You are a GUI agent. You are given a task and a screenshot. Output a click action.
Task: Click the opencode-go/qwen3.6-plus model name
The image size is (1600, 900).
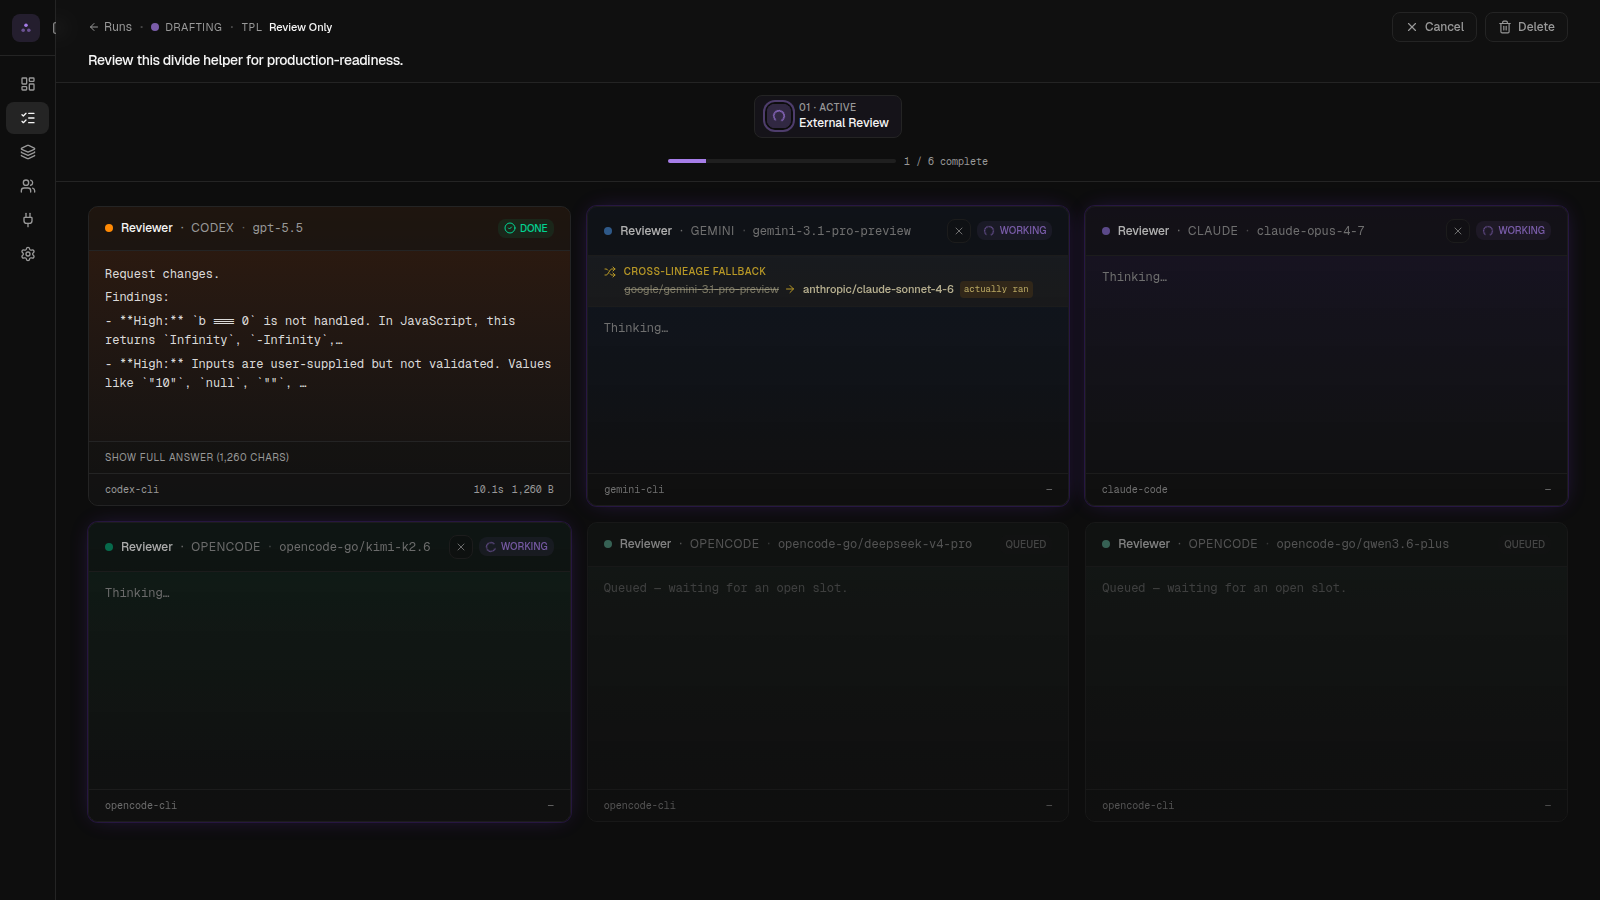pos(1363,544)
